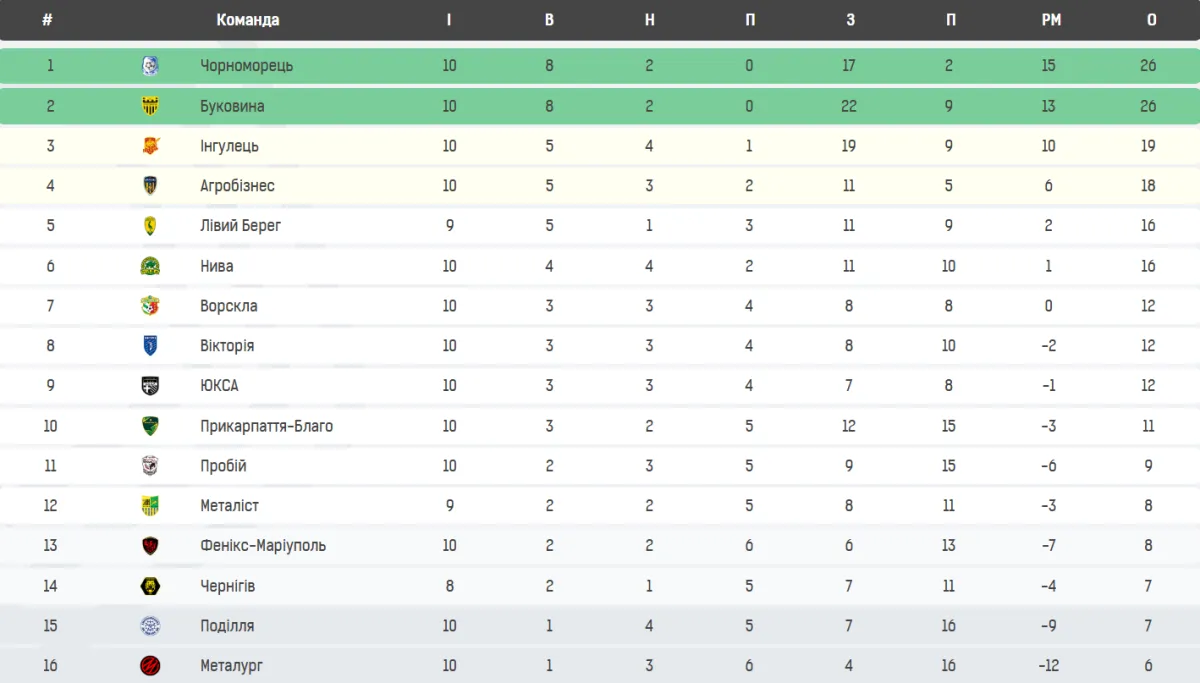Viewport: 1200px width, 683px height.
Task: Click the Буковина club crest icon
Action: coord(150,106)
